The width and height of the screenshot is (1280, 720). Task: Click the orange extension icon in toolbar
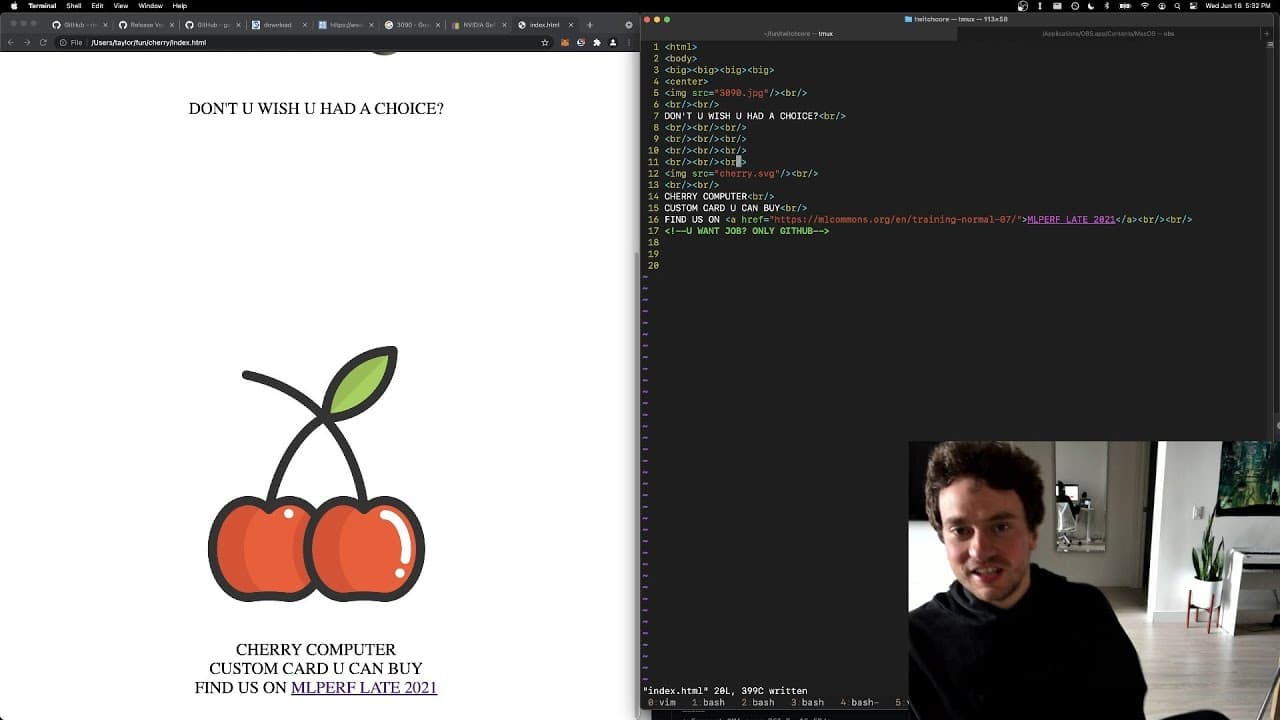(x=565, y=43)
